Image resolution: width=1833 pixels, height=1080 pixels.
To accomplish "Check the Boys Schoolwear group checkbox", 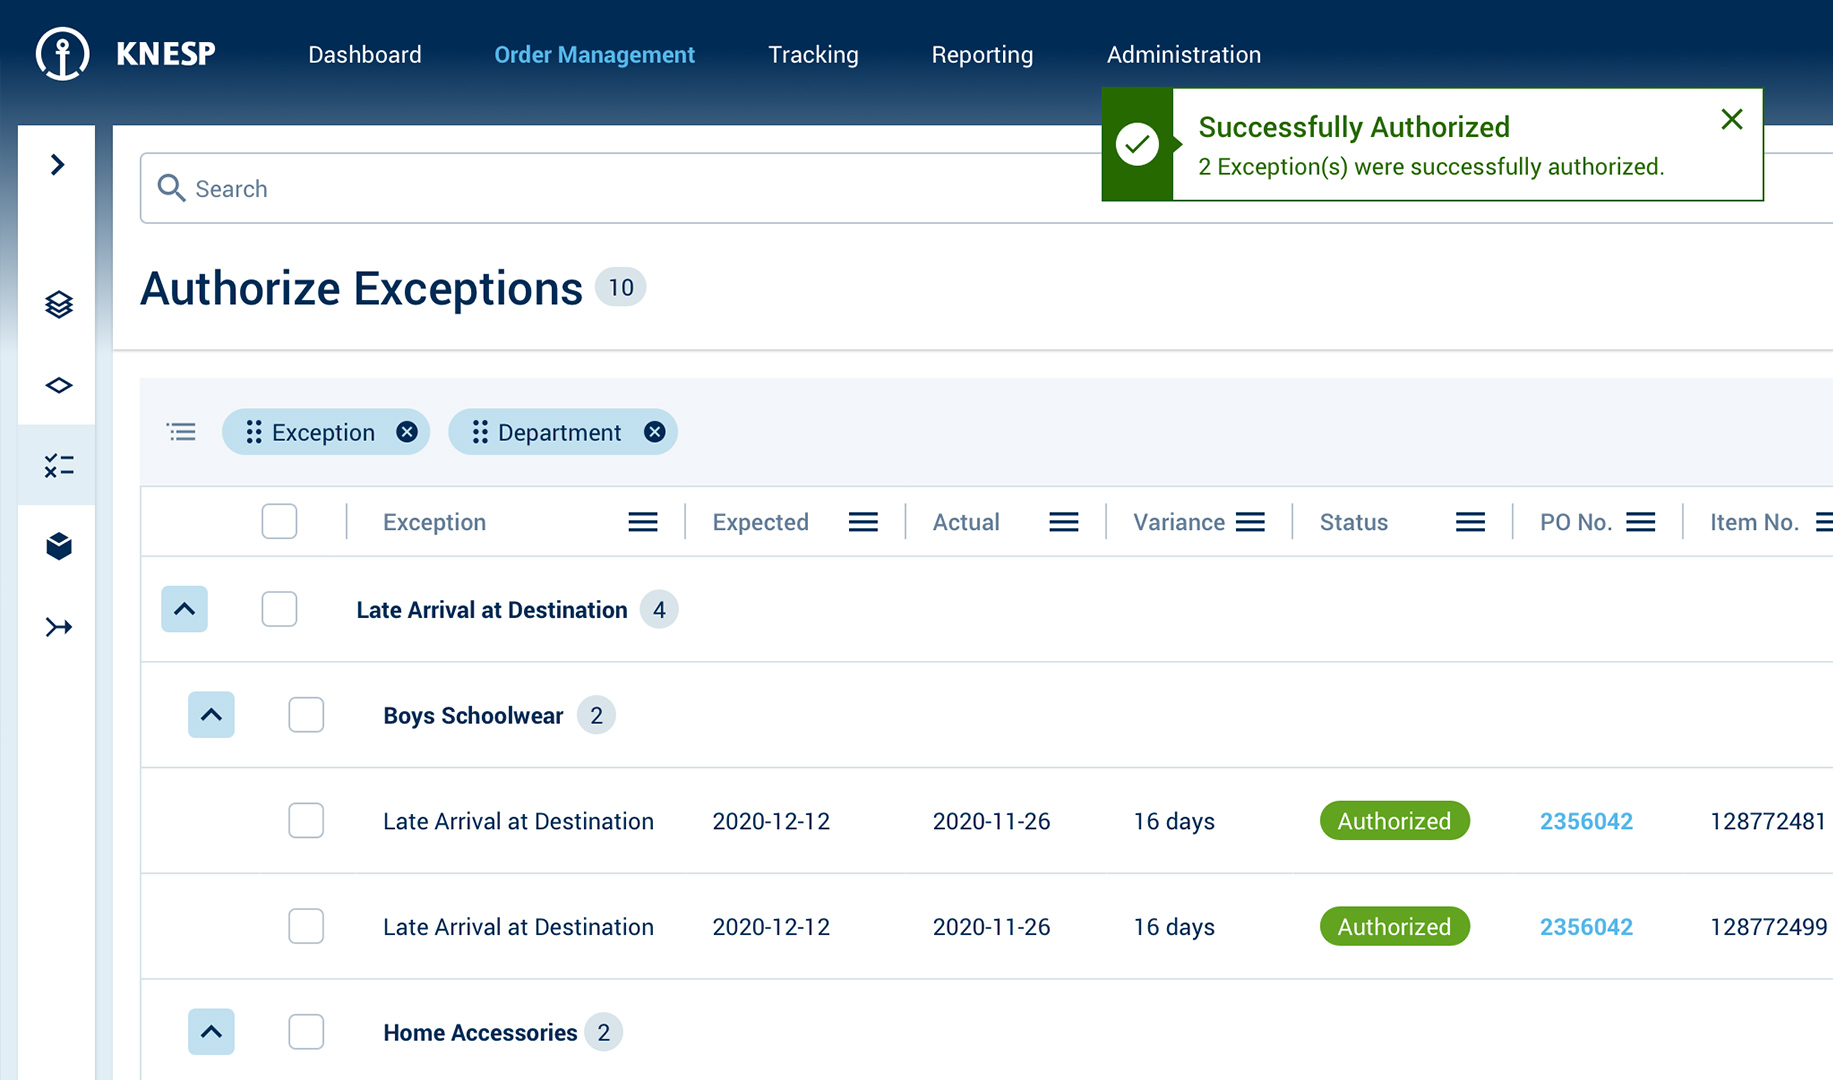I will [x=306, y=715].
